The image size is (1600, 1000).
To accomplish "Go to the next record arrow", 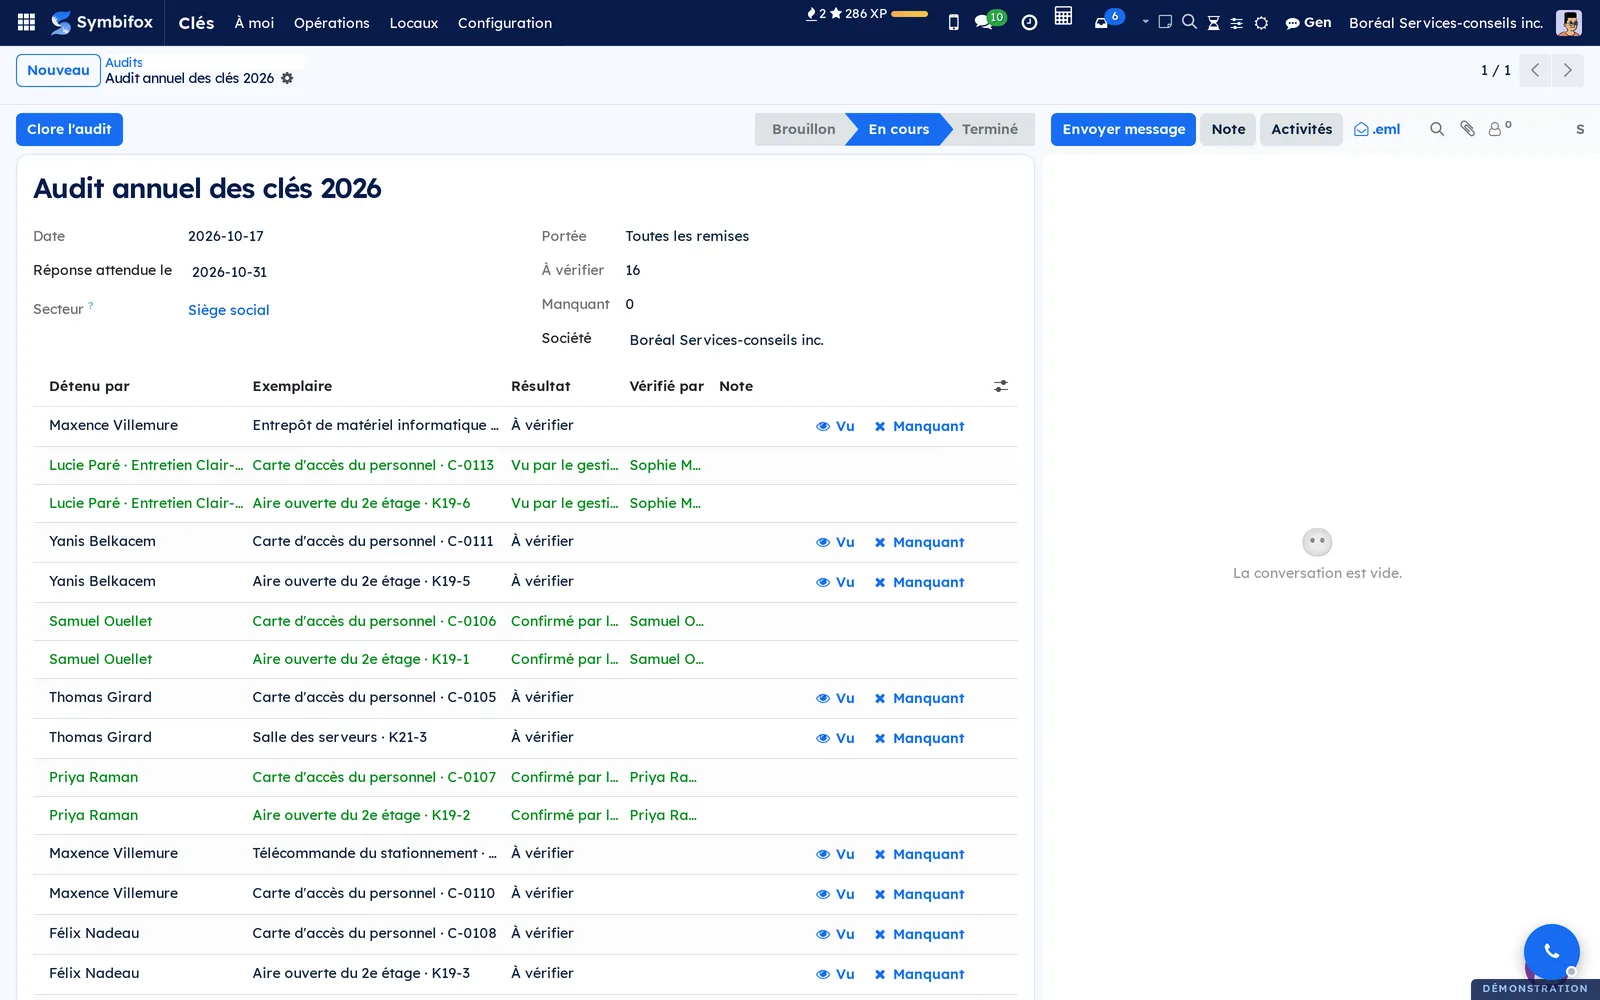I will tap(1567, 70).
